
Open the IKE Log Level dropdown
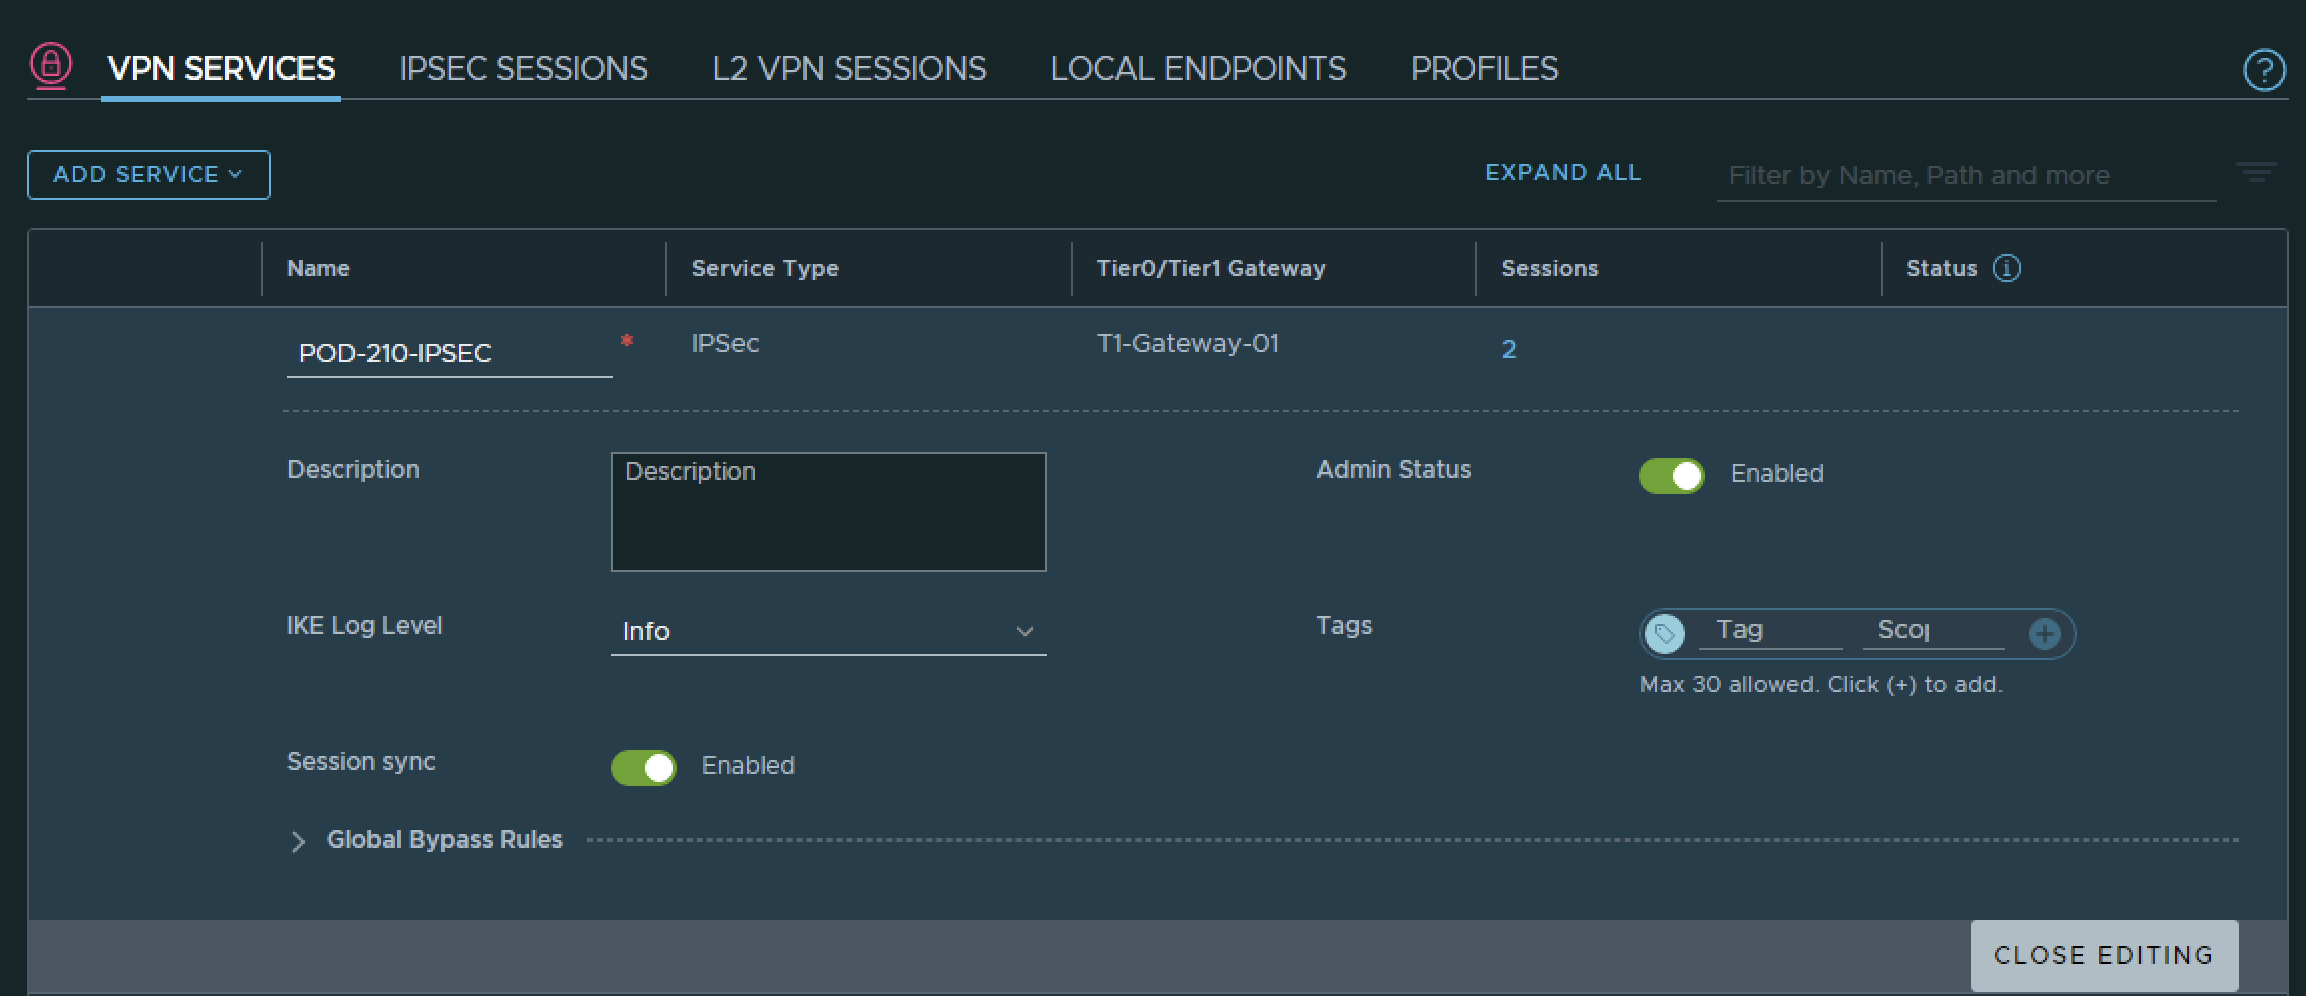[828, 632]
